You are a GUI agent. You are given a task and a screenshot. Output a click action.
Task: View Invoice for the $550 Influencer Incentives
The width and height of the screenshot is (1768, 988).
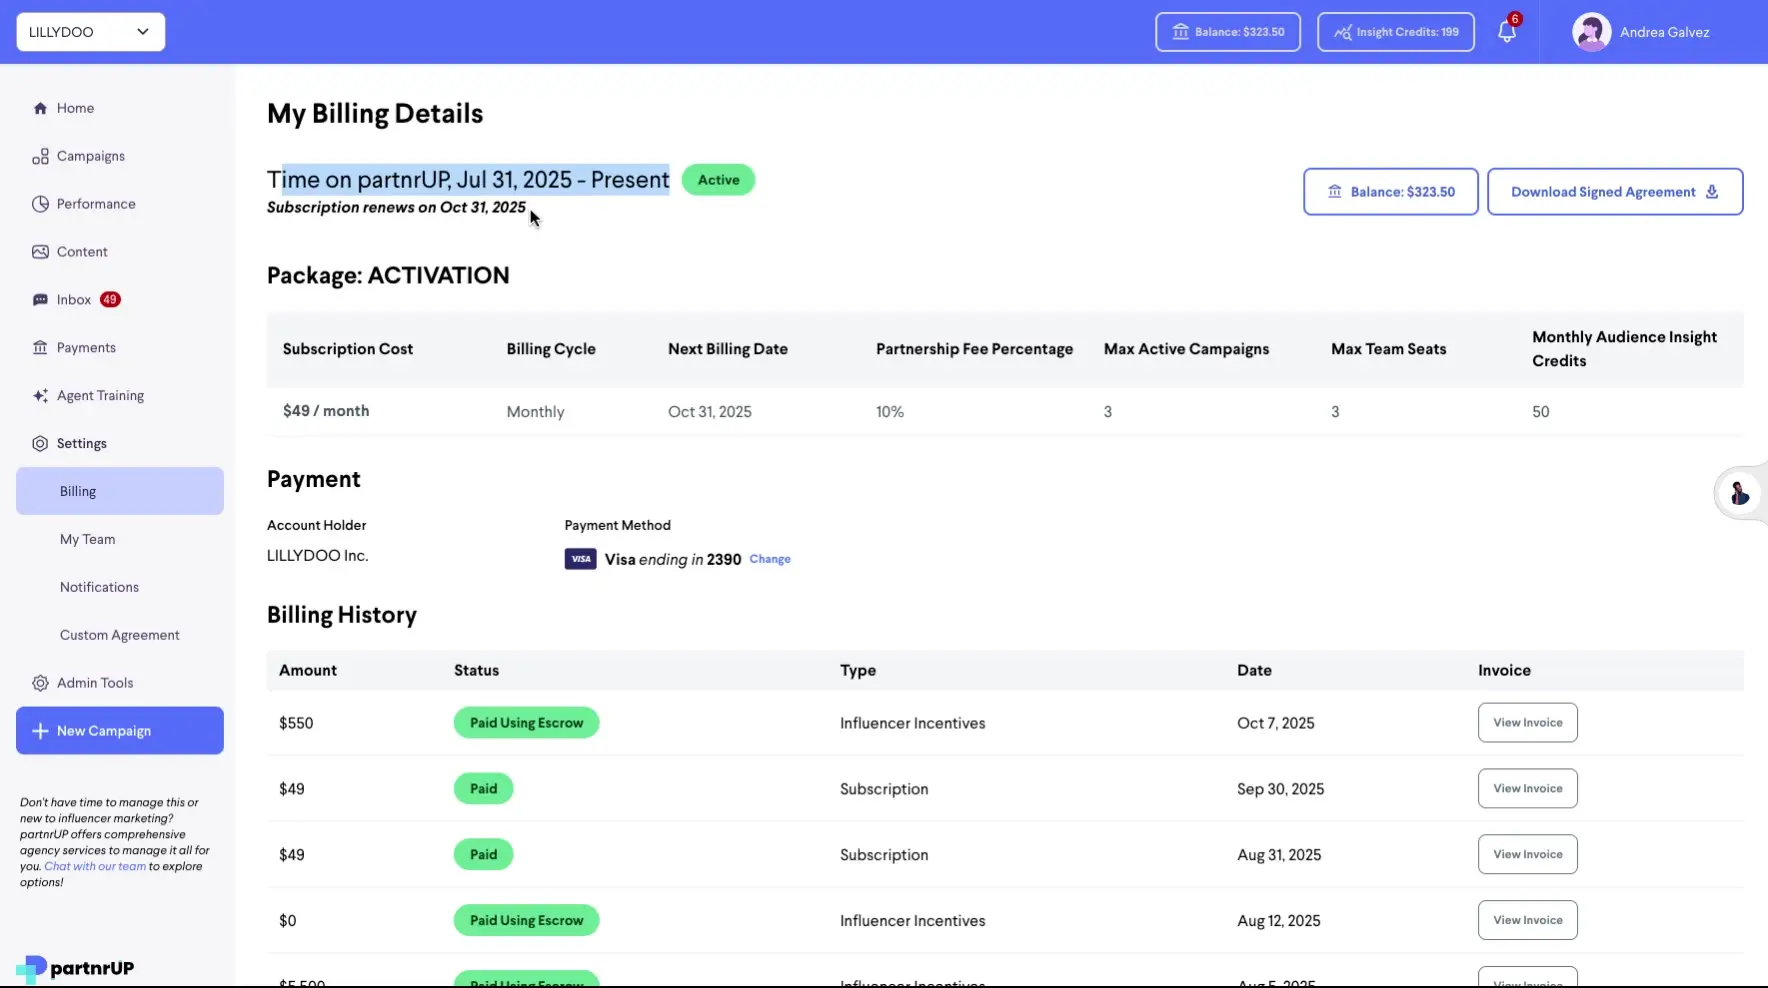coord(1526,722)
